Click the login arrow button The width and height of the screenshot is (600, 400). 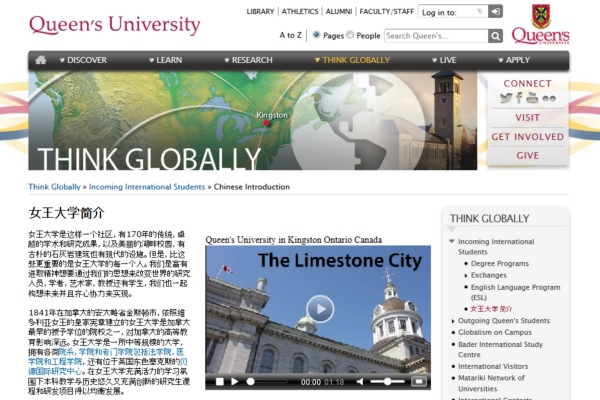(x=495, y=12)
